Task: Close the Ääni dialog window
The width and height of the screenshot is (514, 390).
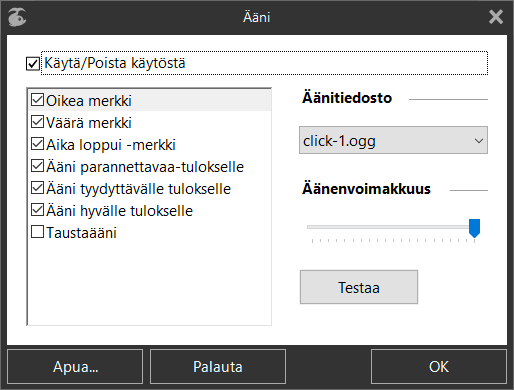Action: 496,17
